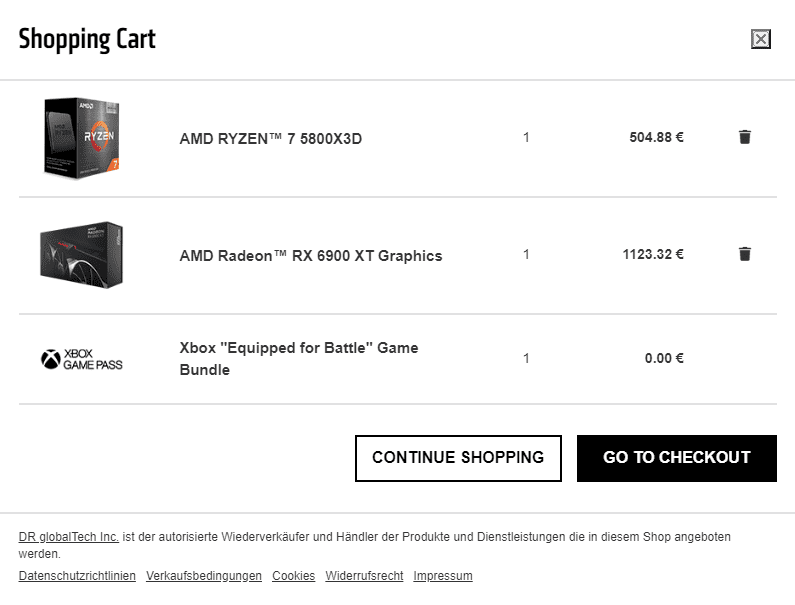Remove Radeon RX 6900 XT via trash icon
Screen dimensions: 795x605
click(x=744, y=254)
